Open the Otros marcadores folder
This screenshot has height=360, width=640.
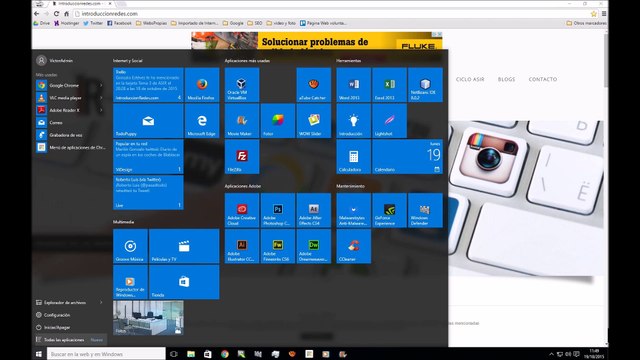click(x=586, y=23)
